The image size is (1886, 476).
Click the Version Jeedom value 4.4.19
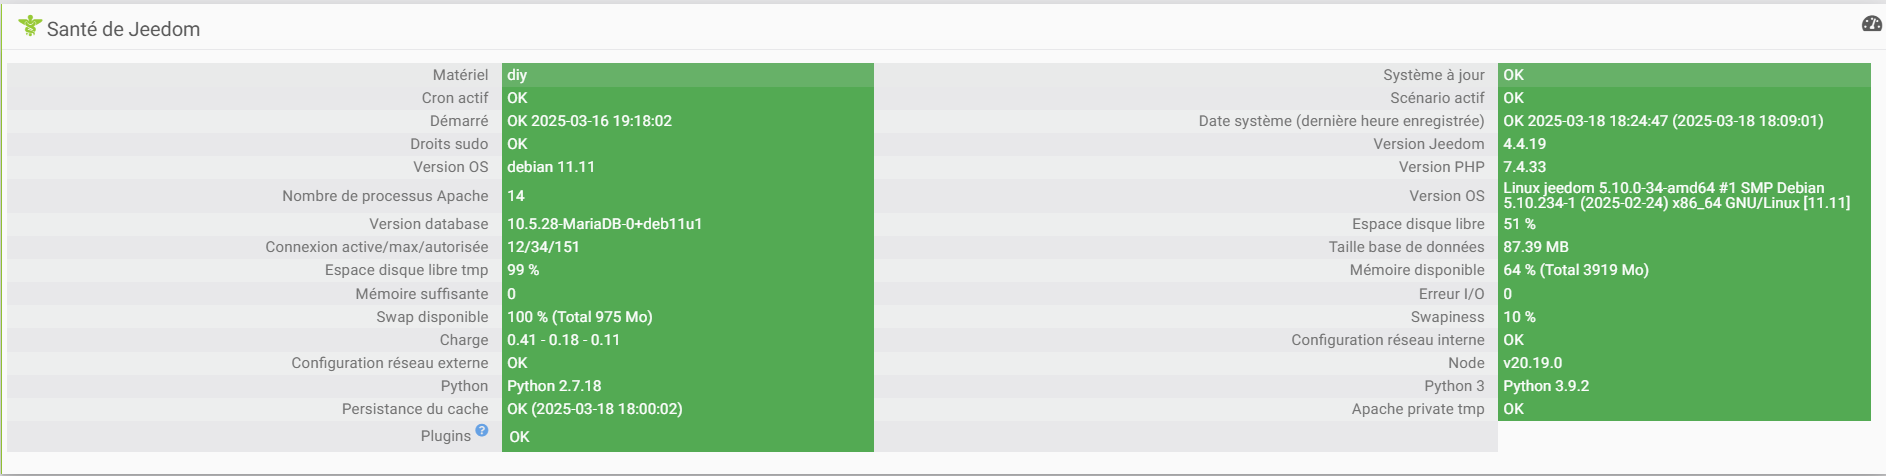tap(1524, 144)
